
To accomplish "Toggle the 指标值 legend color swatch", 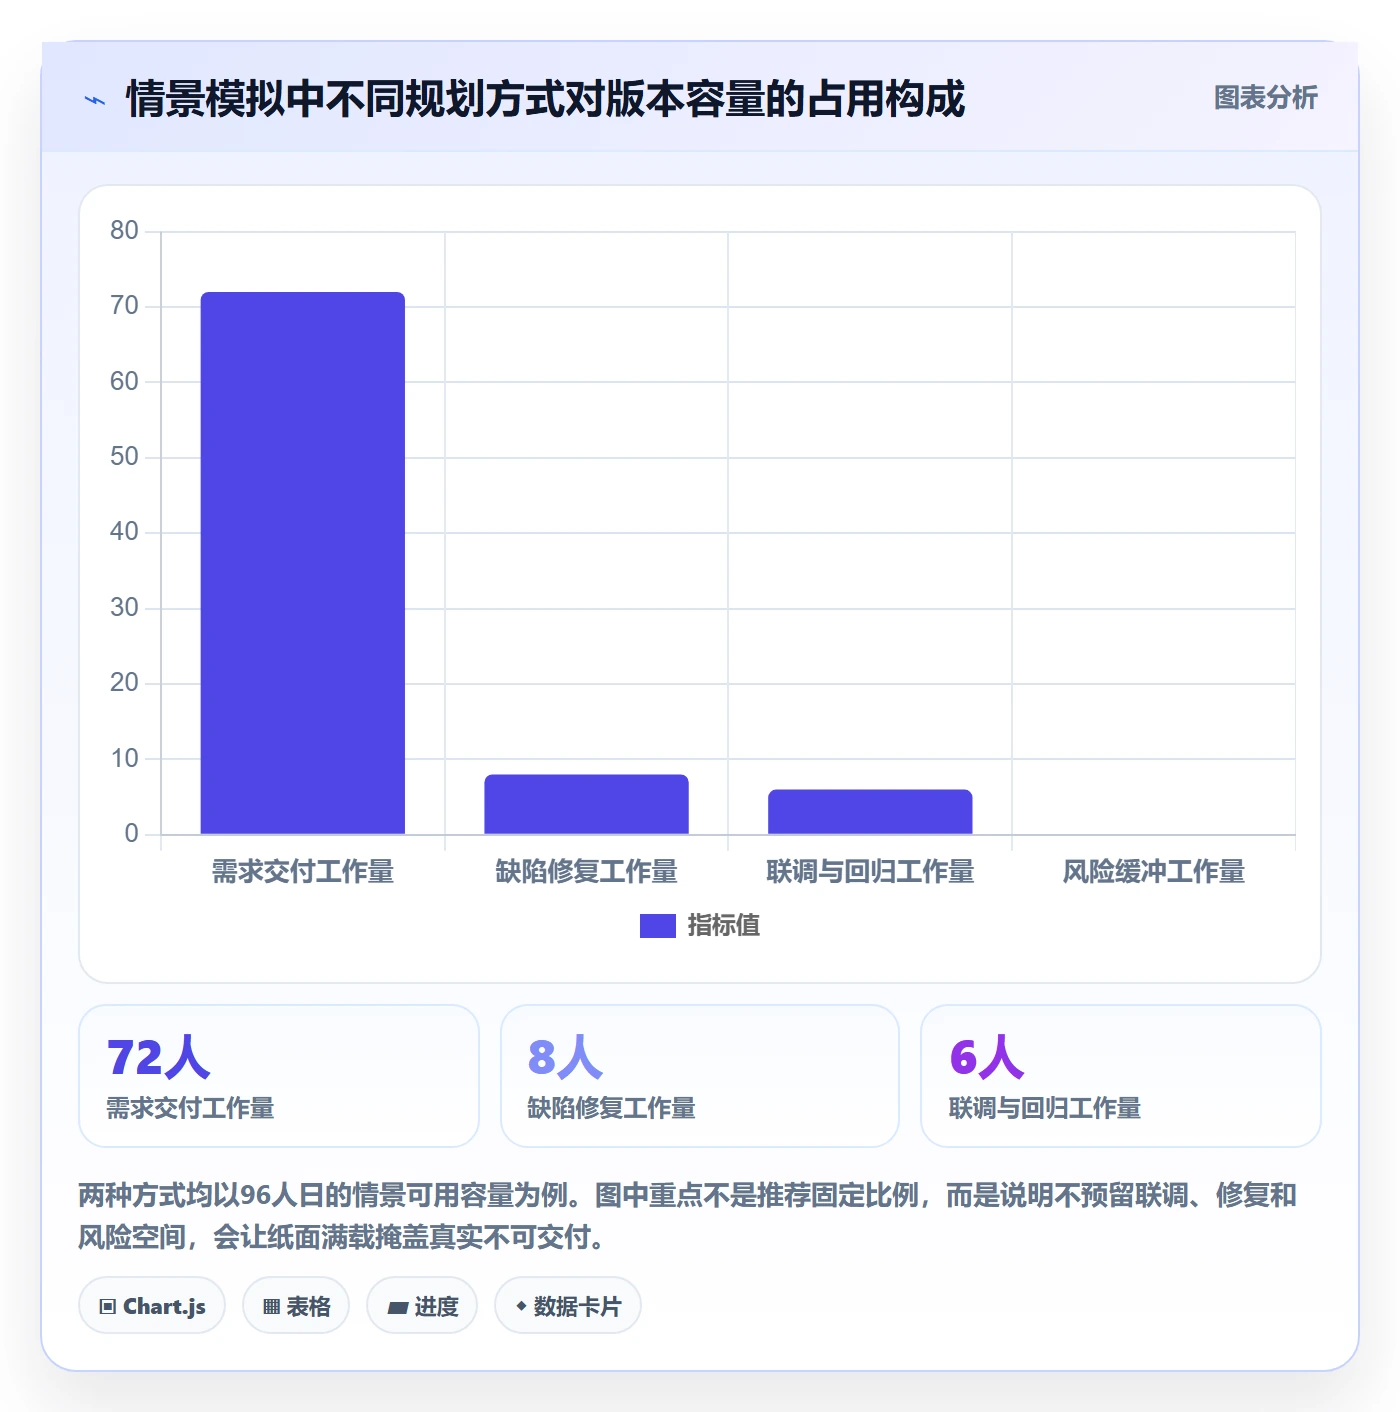I will click(657, 926).
